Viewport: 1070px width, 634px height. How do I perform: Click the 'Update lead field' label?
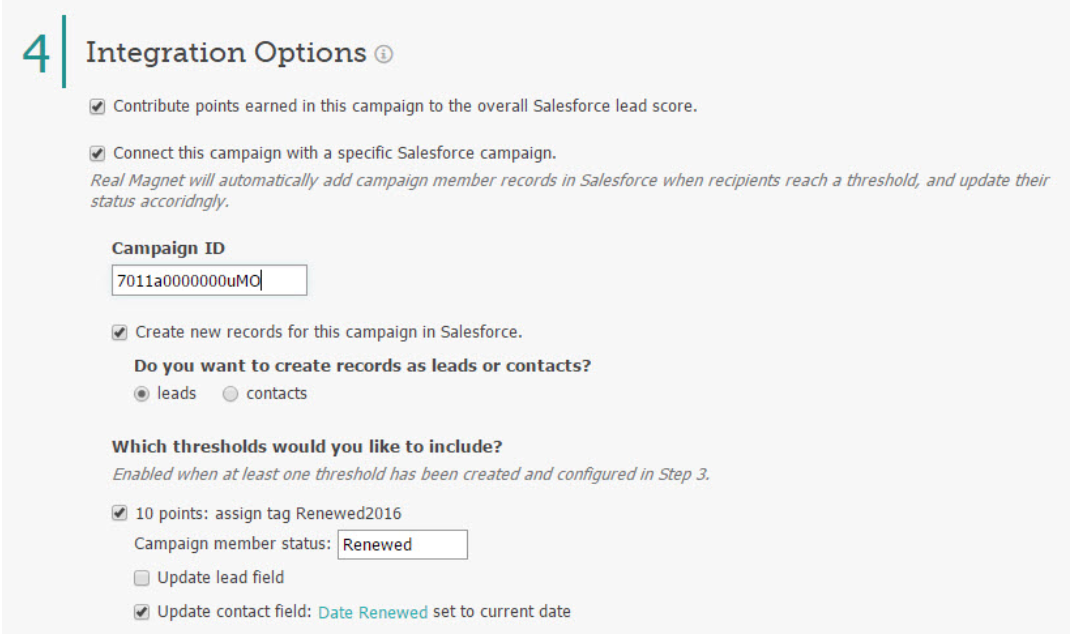click(220, 577)
